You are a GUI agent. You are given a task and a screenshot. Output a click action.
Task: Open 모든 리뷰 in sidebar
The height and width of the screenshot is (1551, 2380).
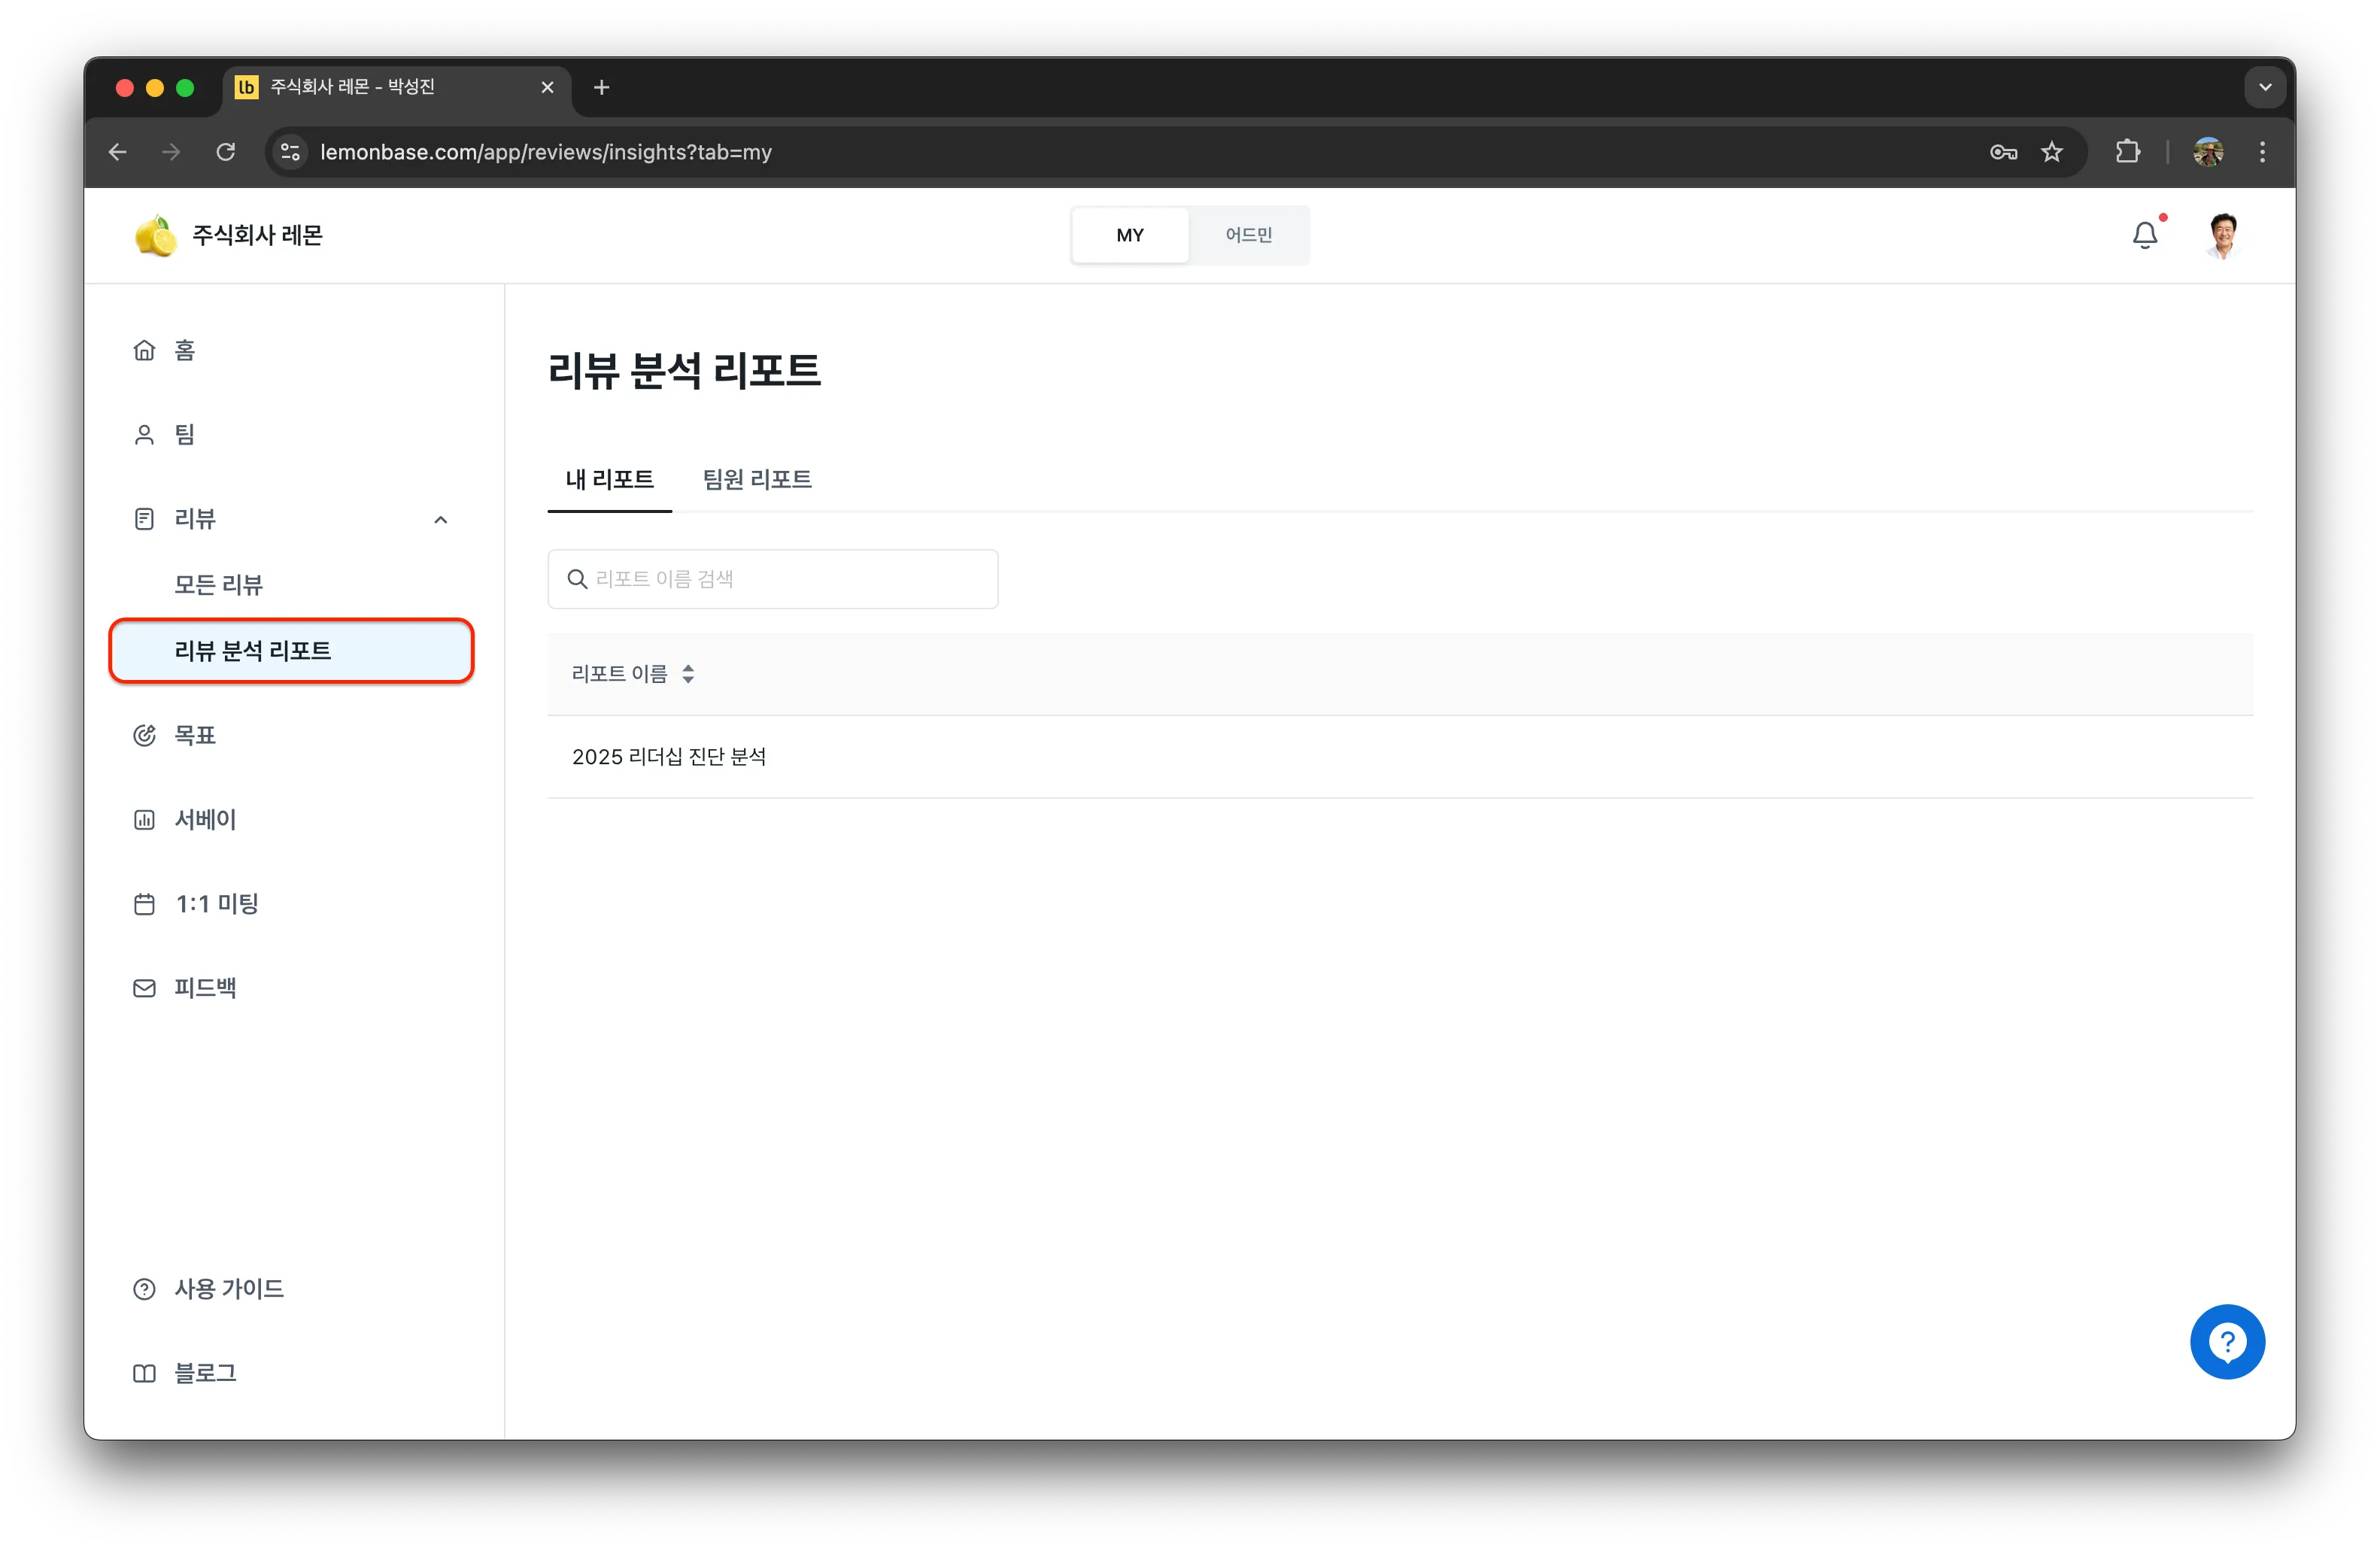coord(218,585)
